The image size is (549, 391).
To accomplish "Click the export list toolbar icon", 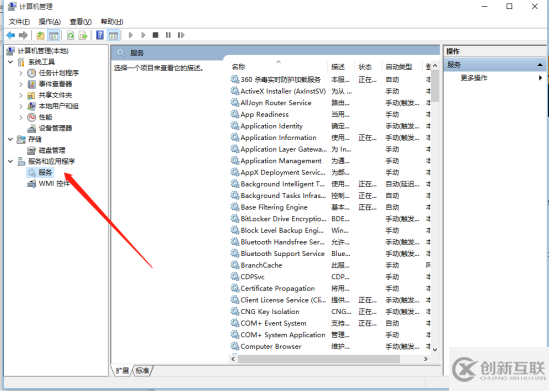I will (x=83, y=35).
